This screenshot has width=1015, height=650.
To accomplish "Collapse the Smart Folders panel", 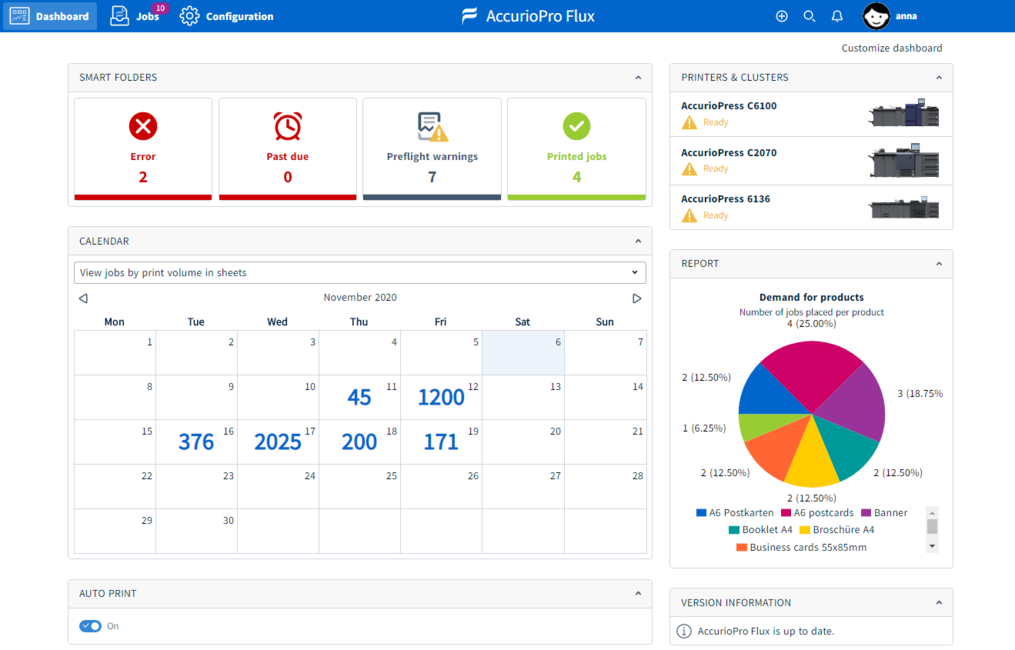I will [638, 78].
